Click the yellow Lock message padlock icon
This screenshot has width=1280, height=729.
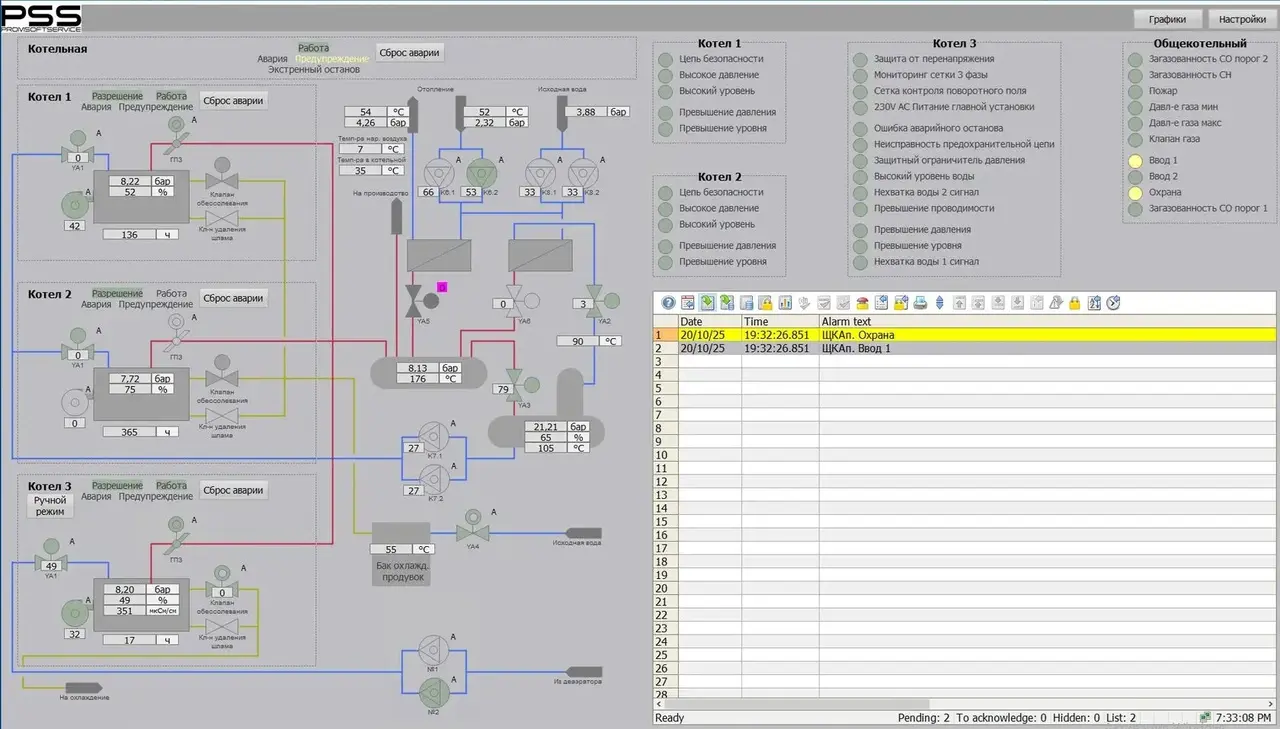(1074, 303)
